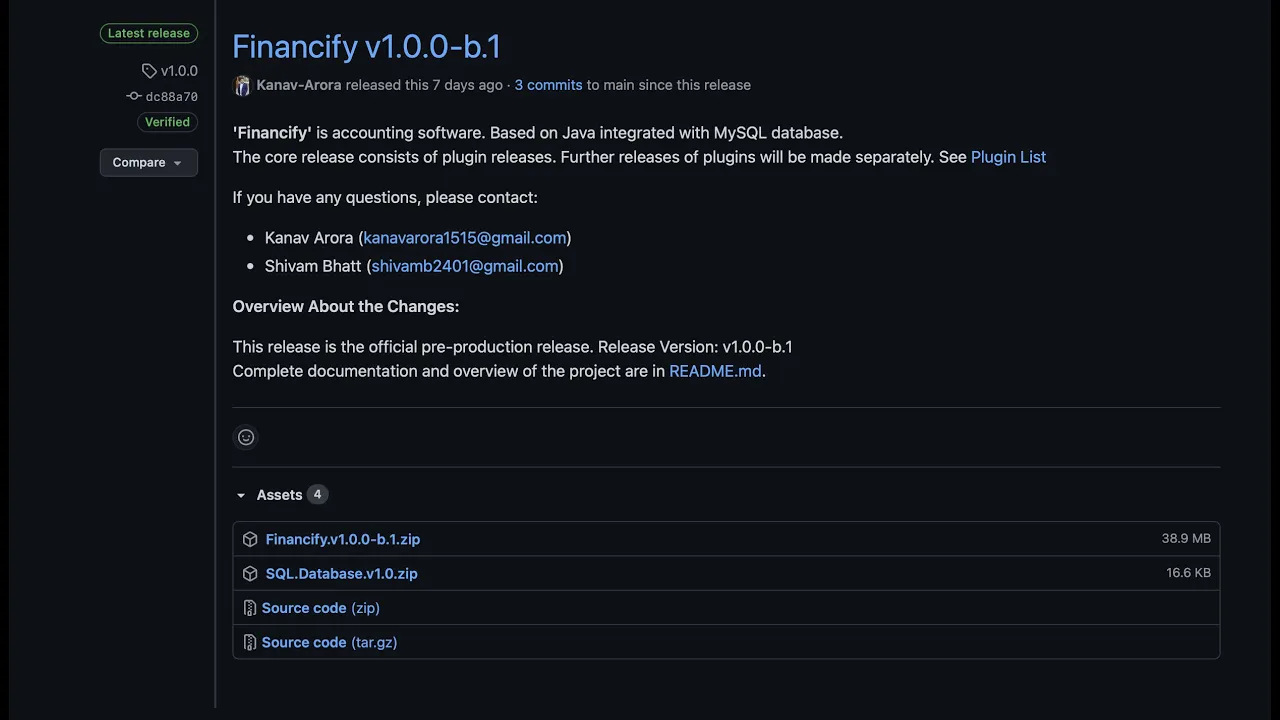Open the Compare dropdown
Image resolution: width=1280 pixels, height=720 pixels.
148,162
